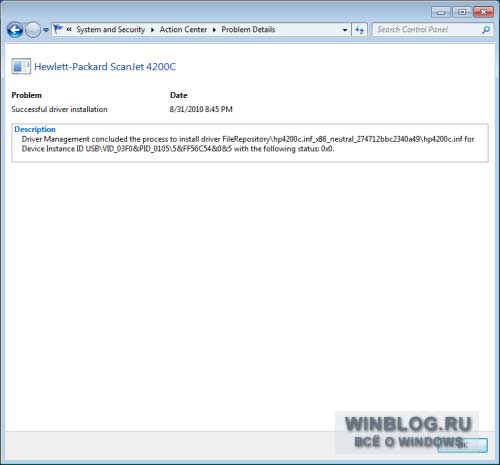This screenshot has height=465, width=500.
Task: Expand arrow after Action Center
Action: point(214,30)
